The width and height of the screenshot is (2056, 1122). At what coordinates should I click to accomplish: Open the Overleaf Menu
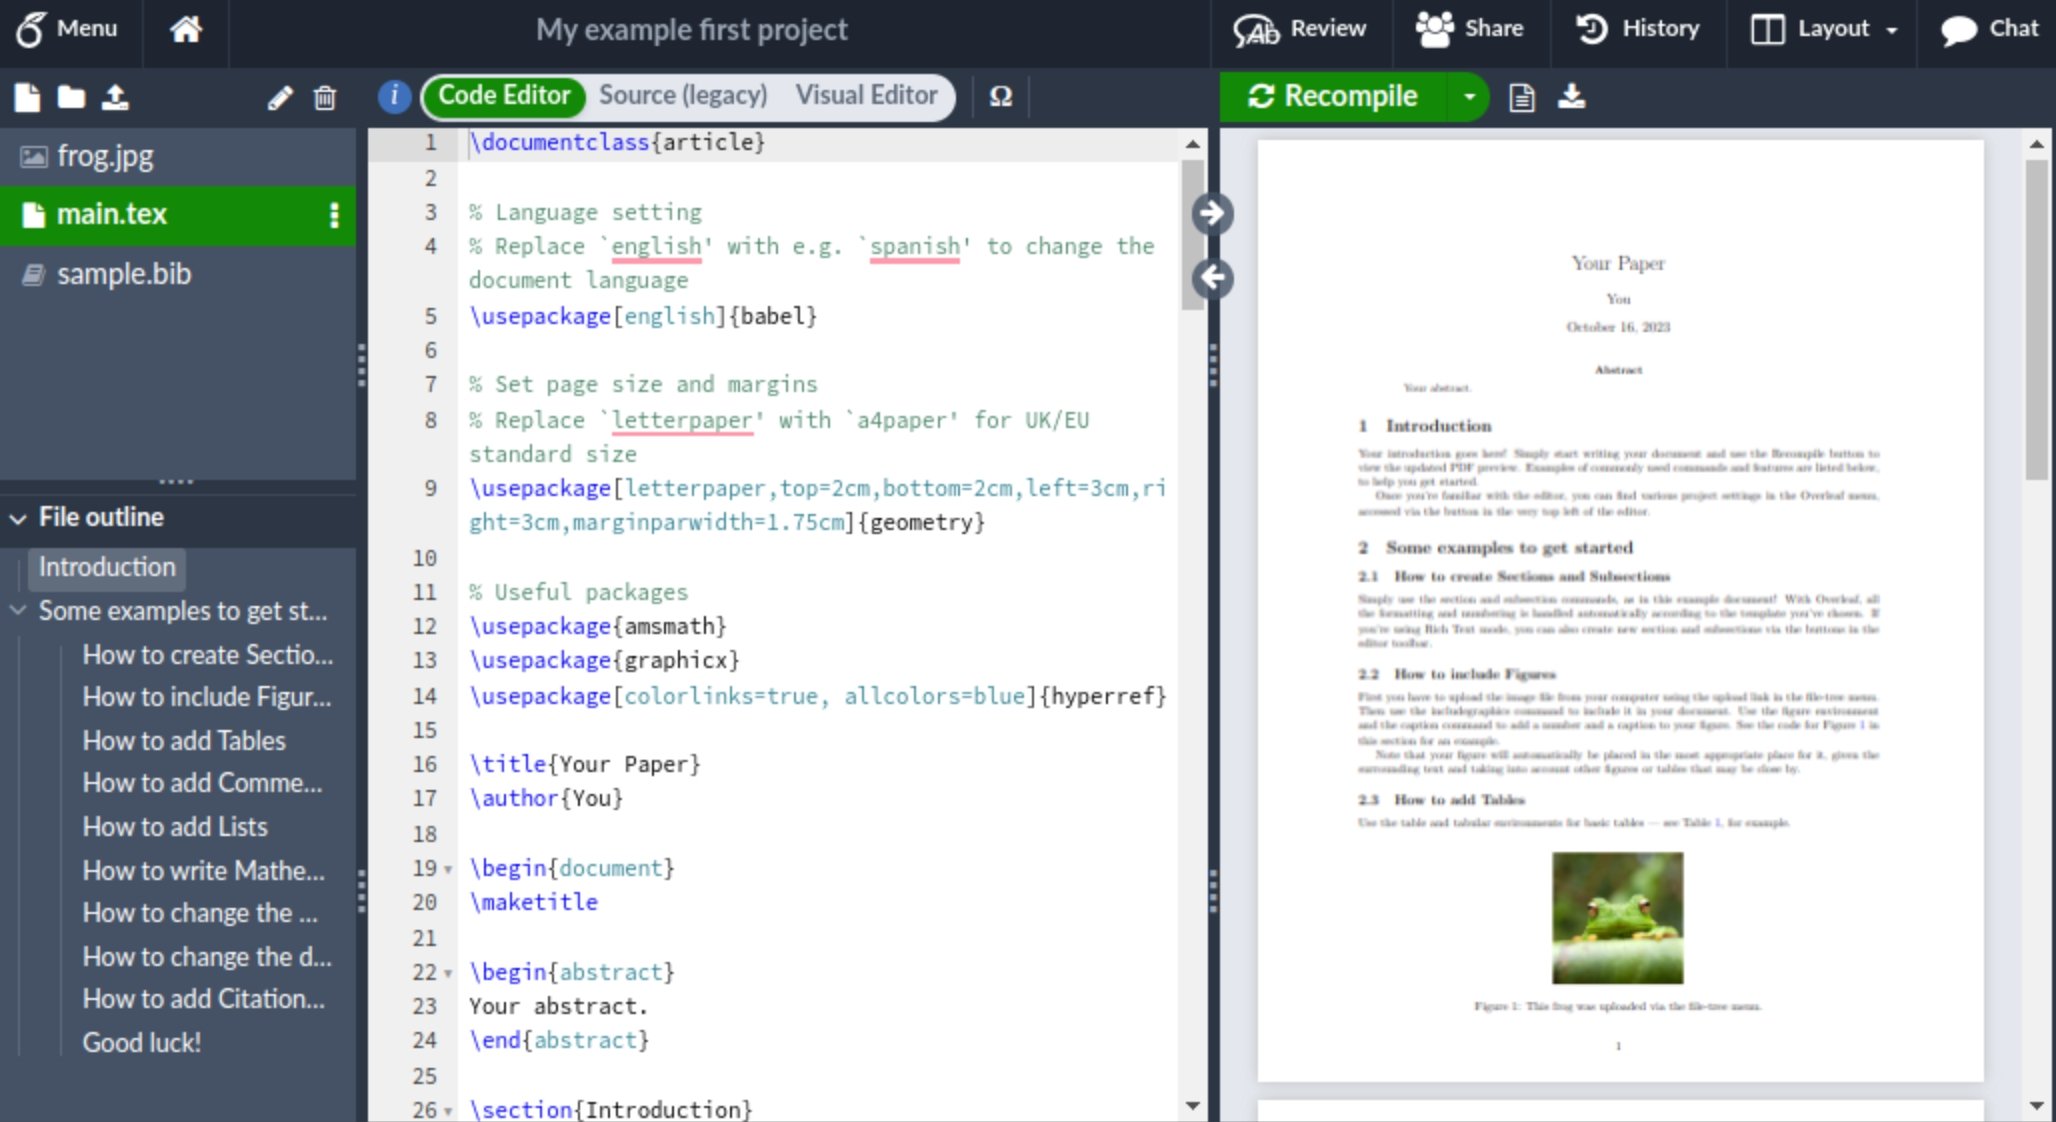(x=67, y=29)
